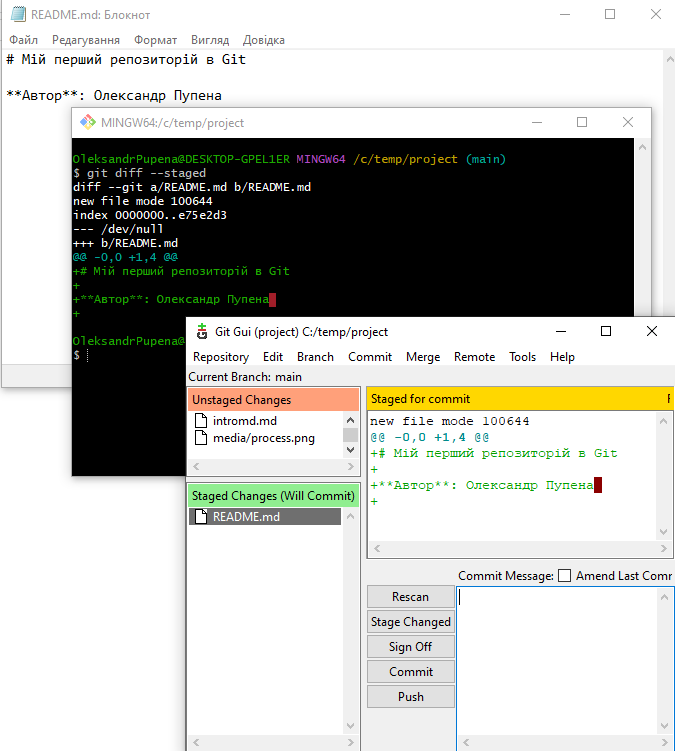Minimize the Git Gui window
The height and width of the screenshot is (751, 675).
click(x=559, y=332)
